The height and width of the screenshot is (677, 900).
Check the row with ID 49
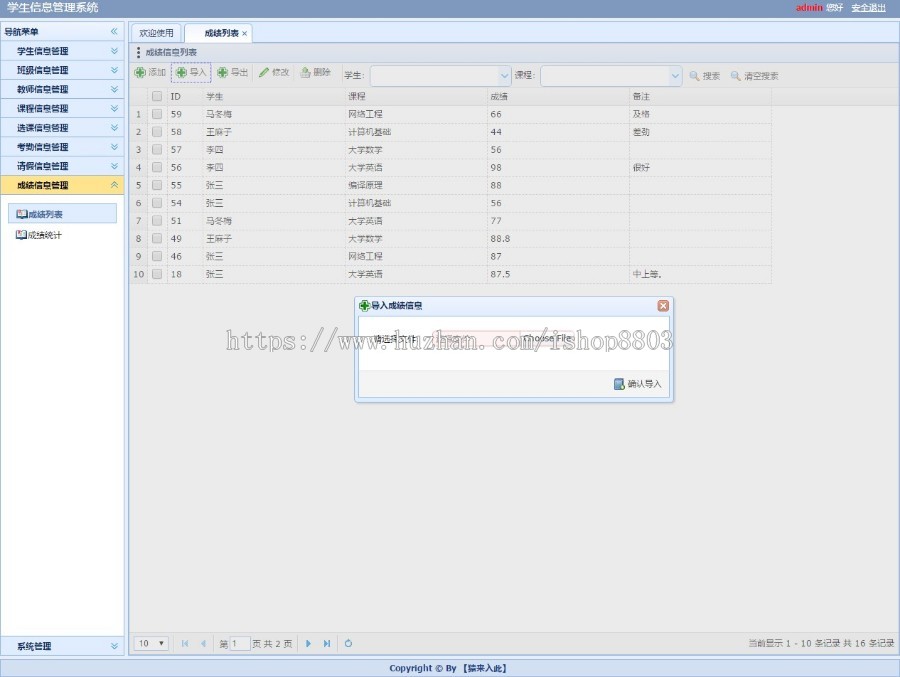(157, 238)
